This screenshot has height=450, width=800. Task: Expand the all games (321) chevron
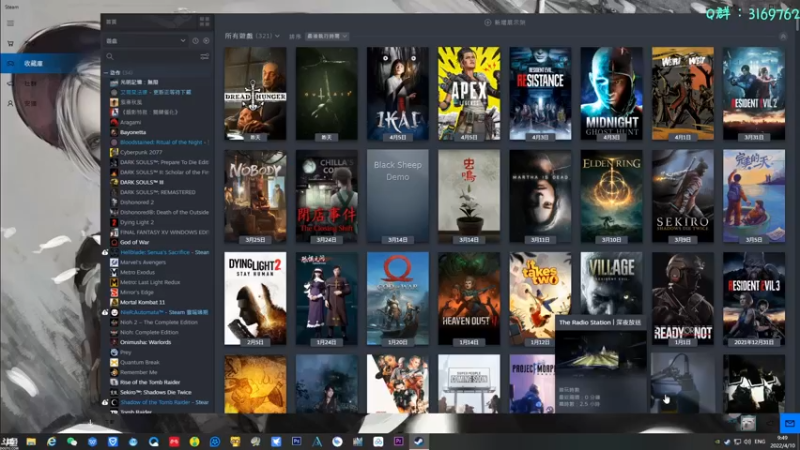(x=277, y=36)
